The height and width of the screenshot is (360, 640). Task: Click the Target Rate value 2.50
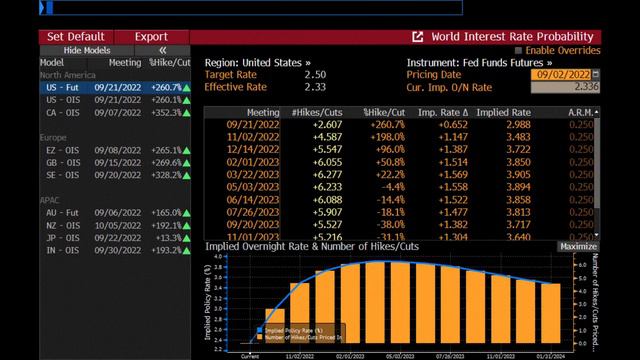coord(315,75)
